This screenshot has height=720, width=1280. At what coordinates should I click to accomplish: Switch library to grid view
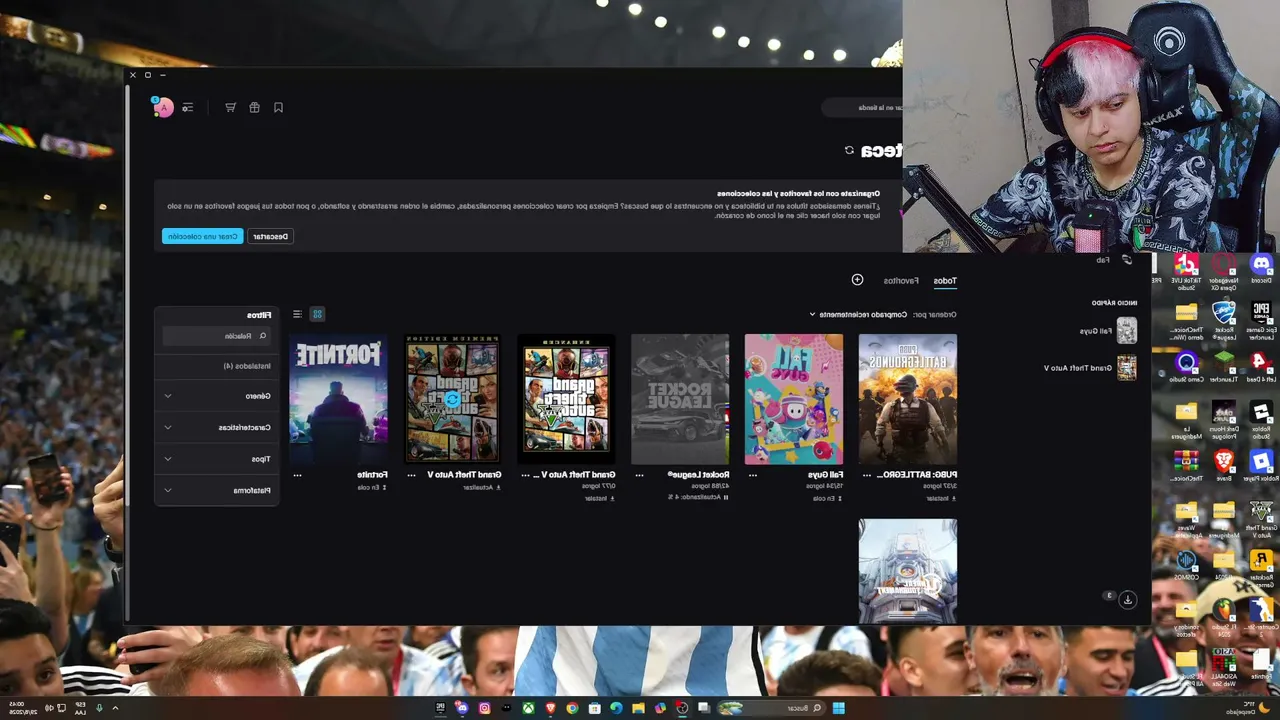point(317,315)
